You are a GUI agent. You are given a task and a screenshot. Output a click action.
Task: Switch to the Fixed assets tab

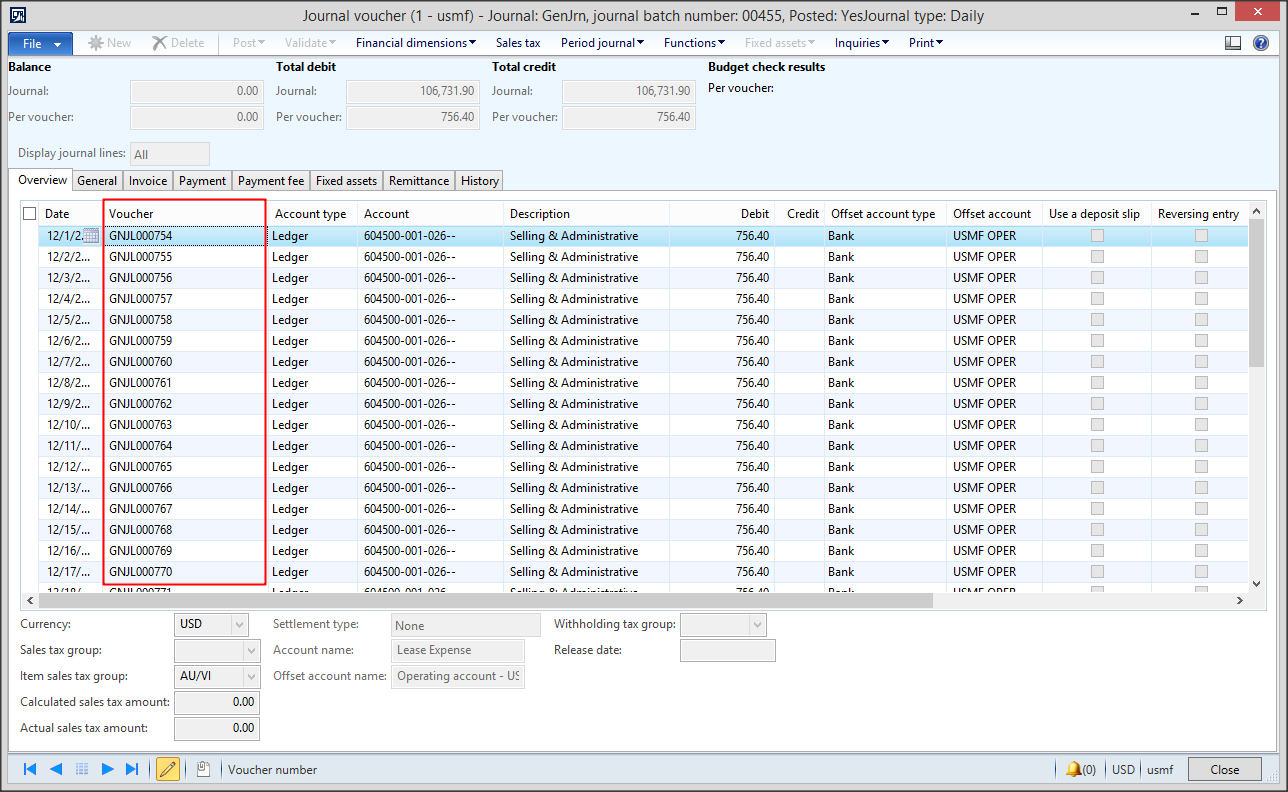click(x=345, y=180)
